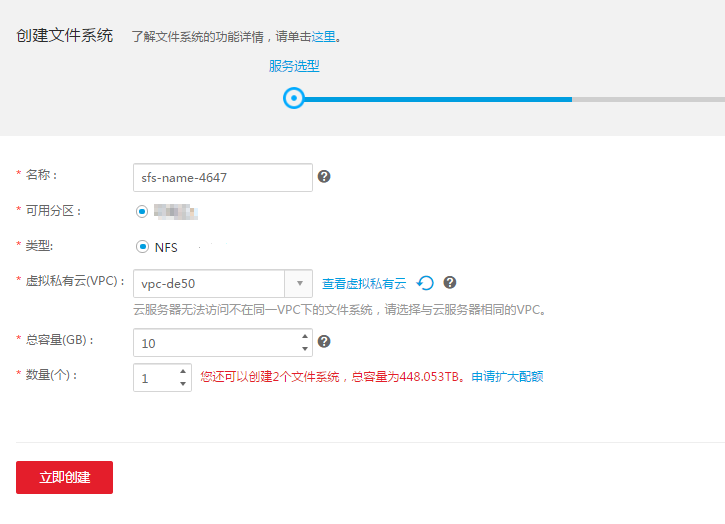Focus the total capacity field showing 10
Screen dimensions: 725x524
tap(223, 343)
